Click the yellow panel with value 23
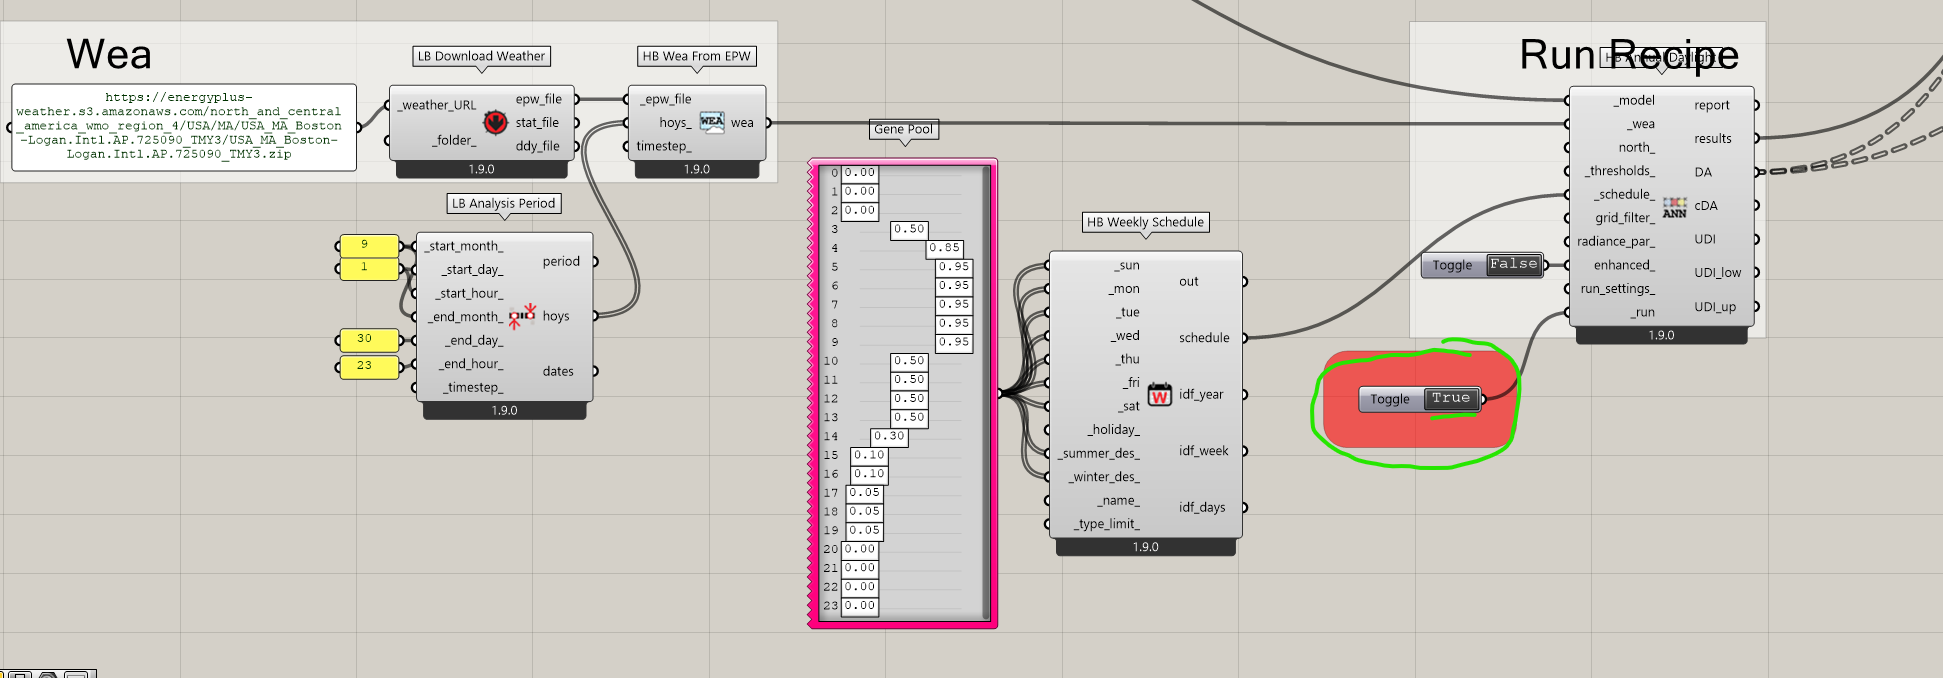 pyautogui.click(x=368, y=367)
